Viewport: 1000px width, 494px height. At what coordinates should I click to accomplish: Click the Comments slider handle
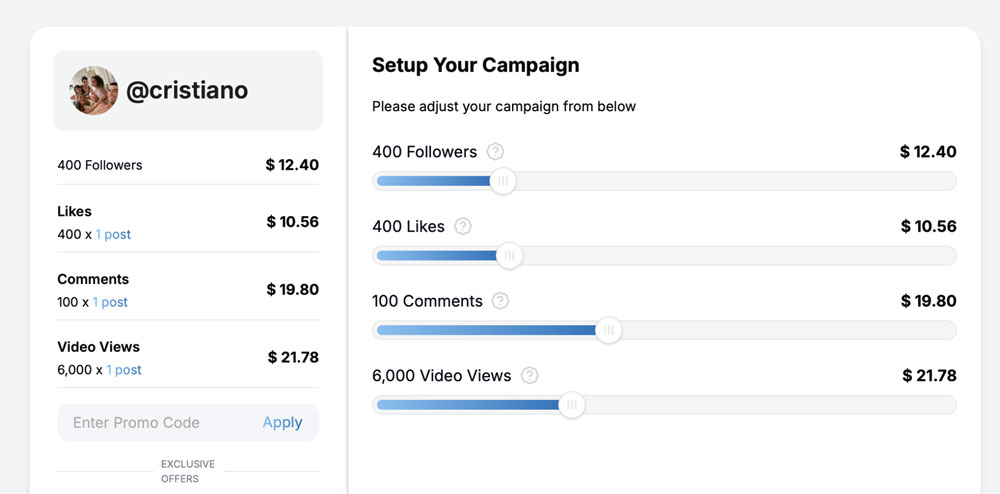[608, 331]
